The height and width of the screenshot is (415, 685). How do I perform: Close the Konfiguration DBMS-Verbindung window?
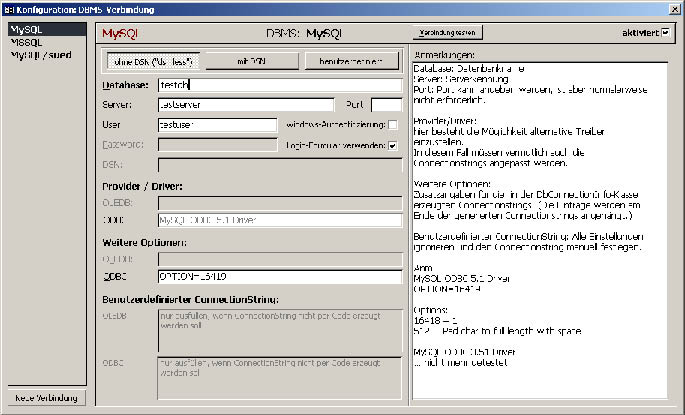pyautogui.click(x=675, y=9)
